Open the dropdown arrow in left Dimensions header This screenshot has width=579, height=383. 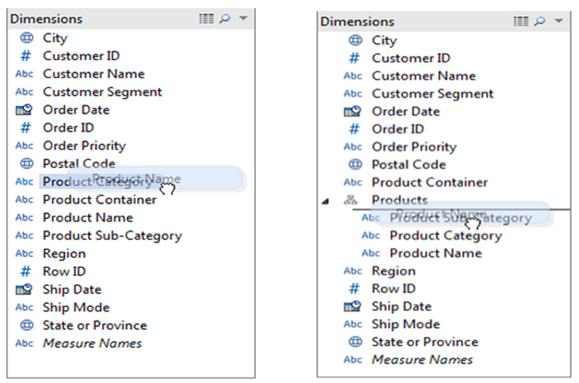point(243,18)
